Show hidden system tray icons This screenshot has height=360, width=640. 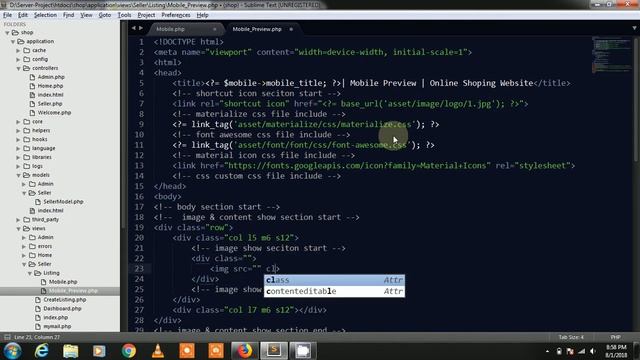[x=547, y=351]
